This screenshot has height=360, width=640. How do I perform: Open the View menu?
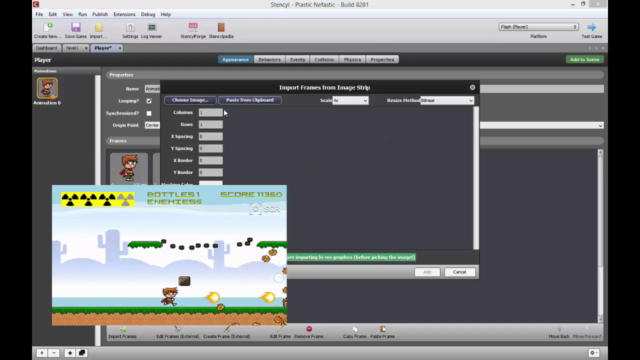click(x=67, y=14)
